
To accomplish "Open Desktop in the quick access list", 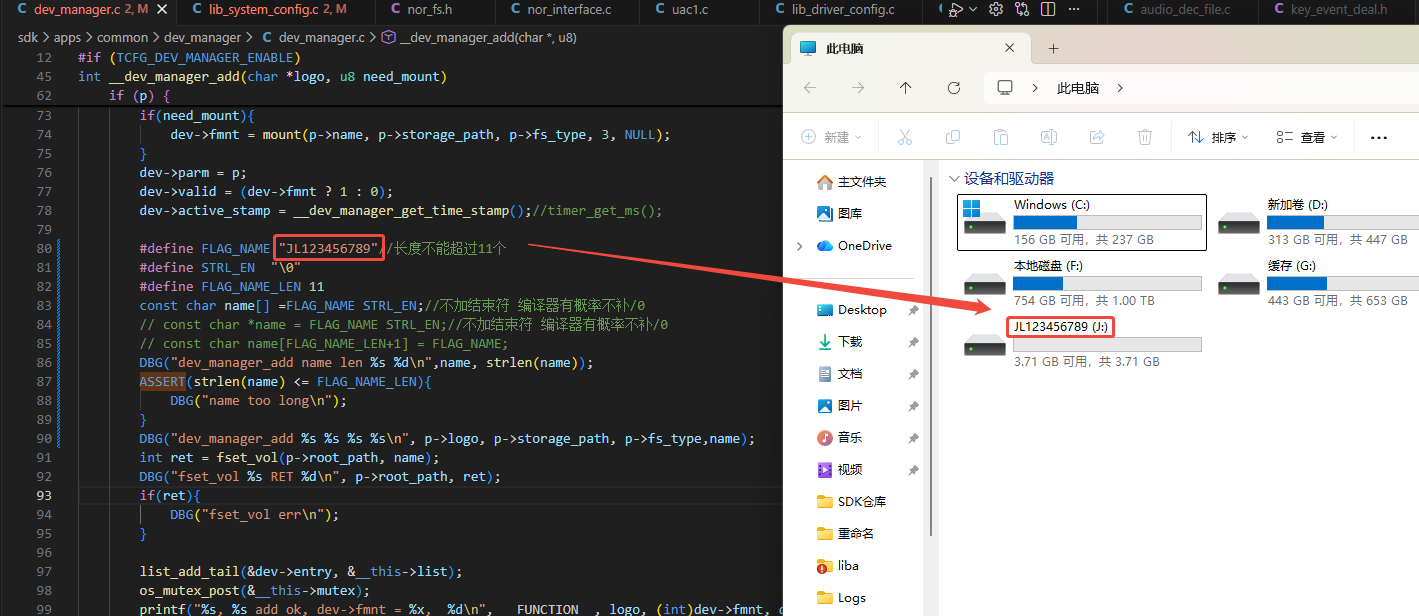I will [862, 310].
